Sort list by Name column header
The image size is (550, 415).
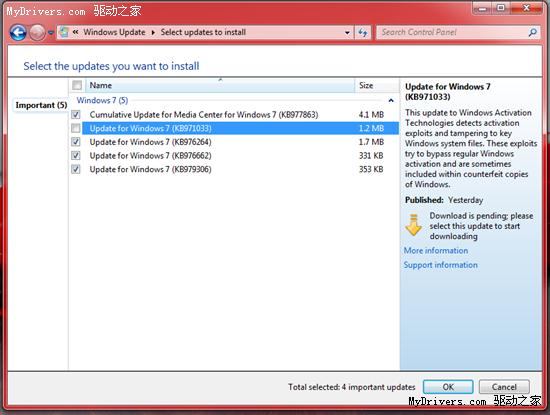click(220, 85)
